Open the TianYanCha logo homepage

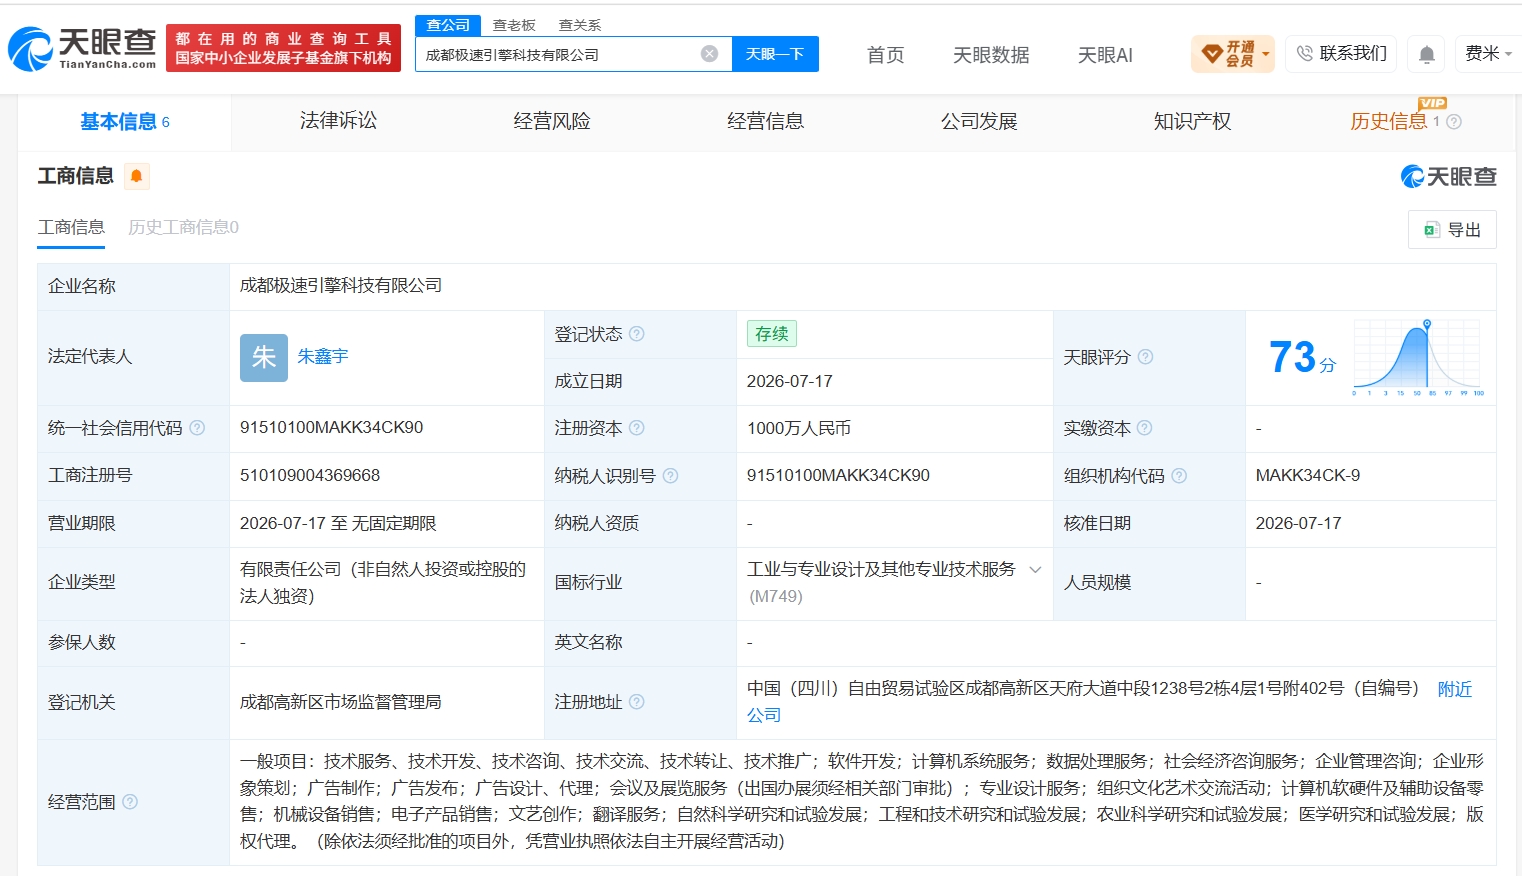[x=82, y=48]
